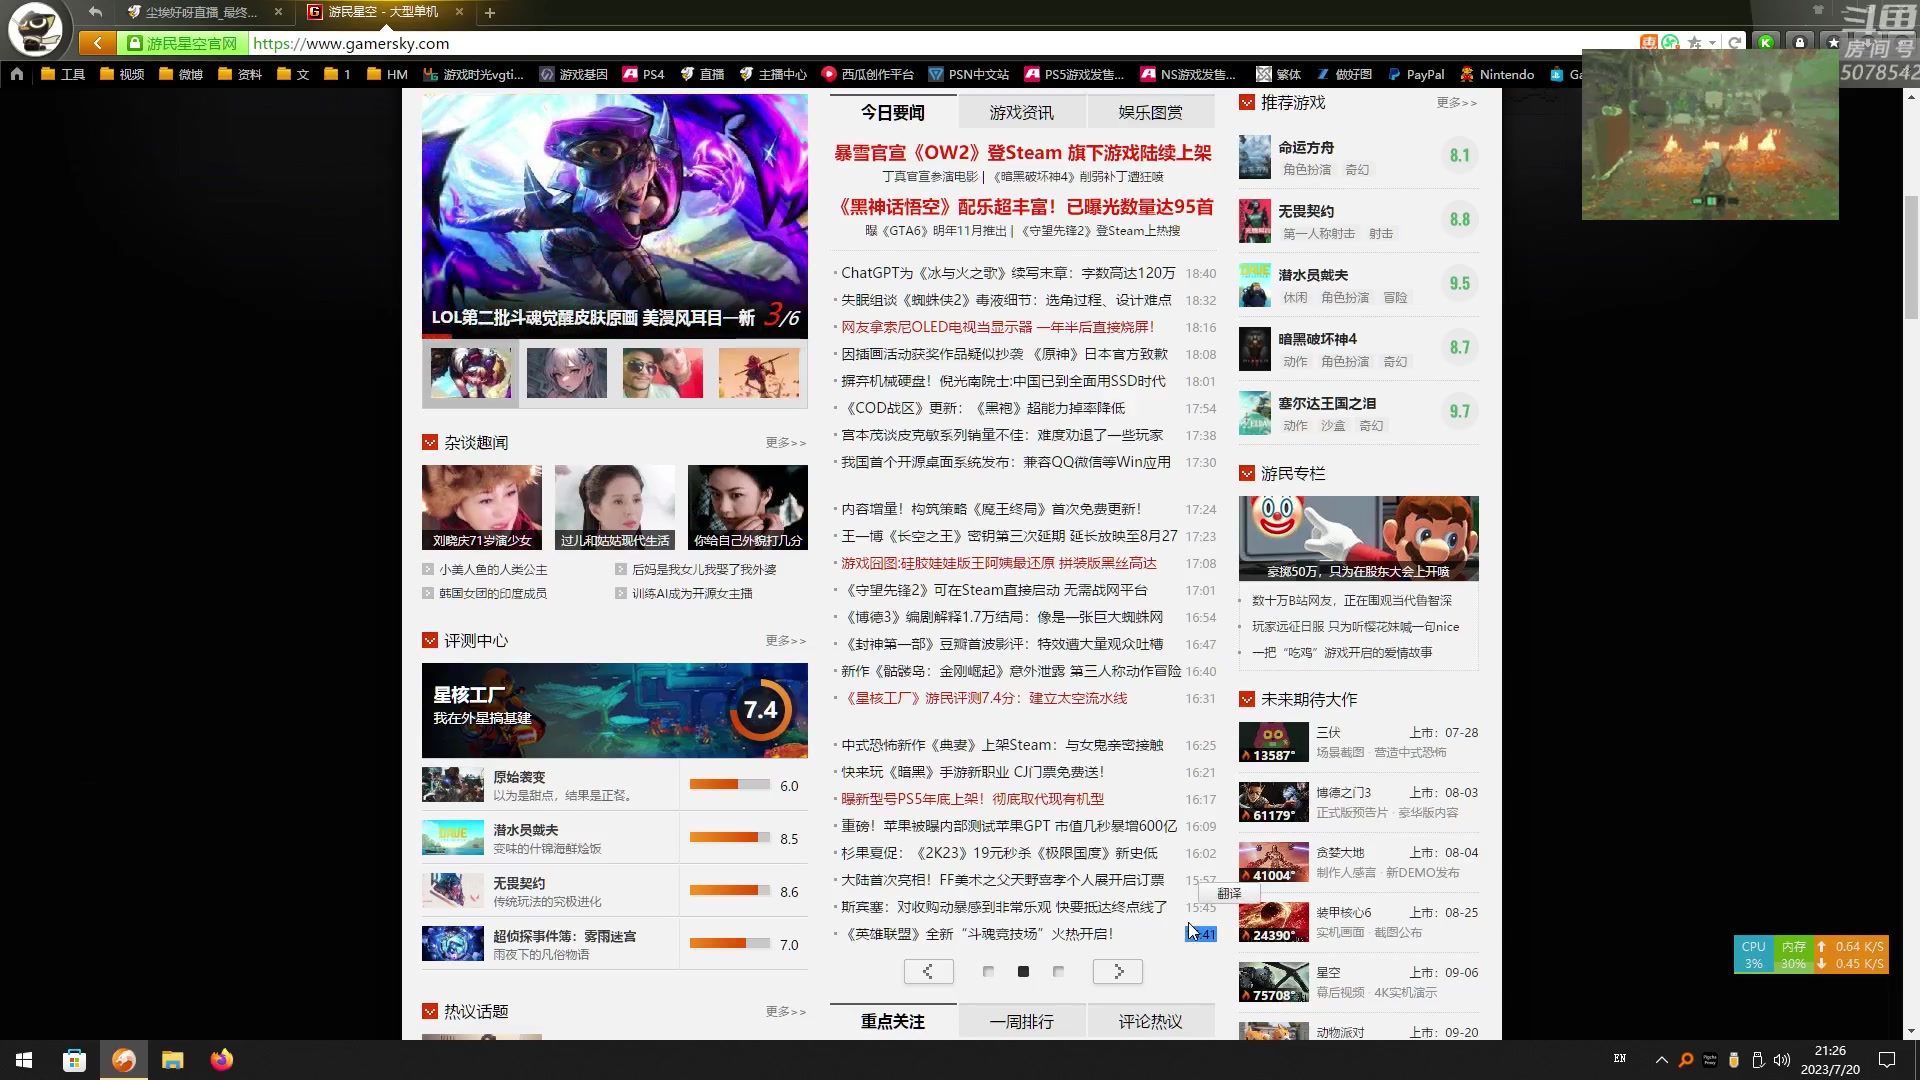This screenshot has width=1920, height=1080.
Task: Open the 黑神话悟空 配乐 headline
Action: click(x=1022, y=206)
